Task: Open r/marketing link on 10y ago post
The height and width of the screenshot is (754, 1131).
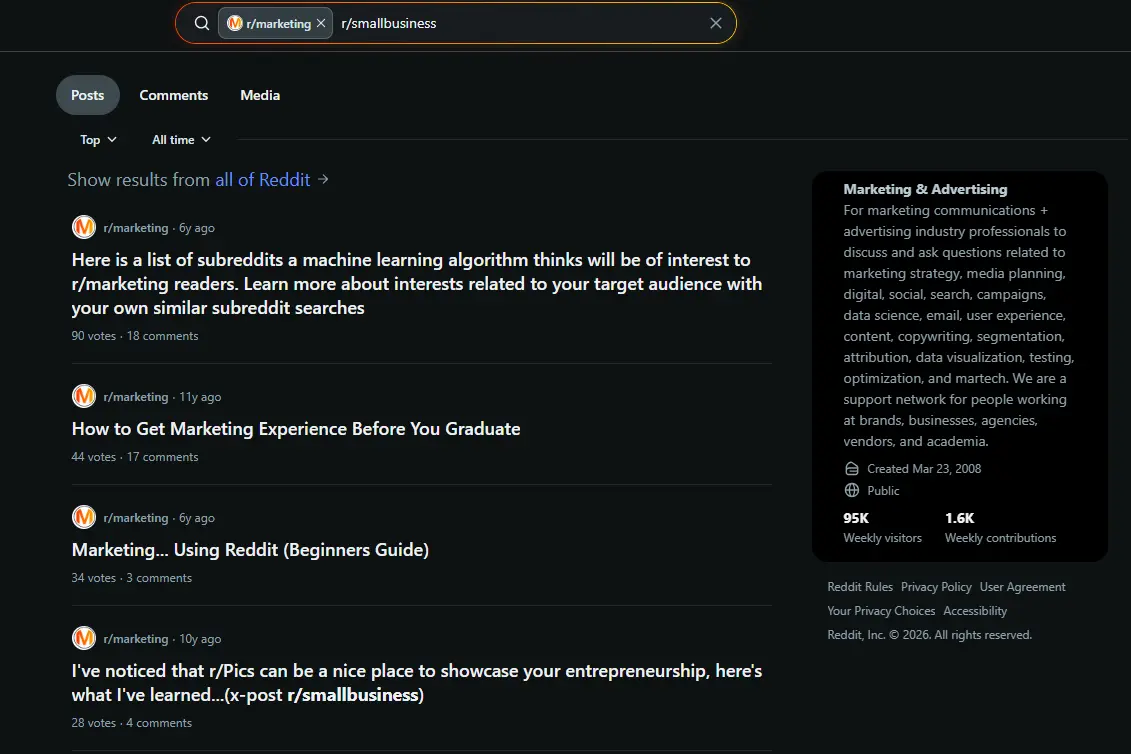Action: pyautogui.click(x=136, y=639)
